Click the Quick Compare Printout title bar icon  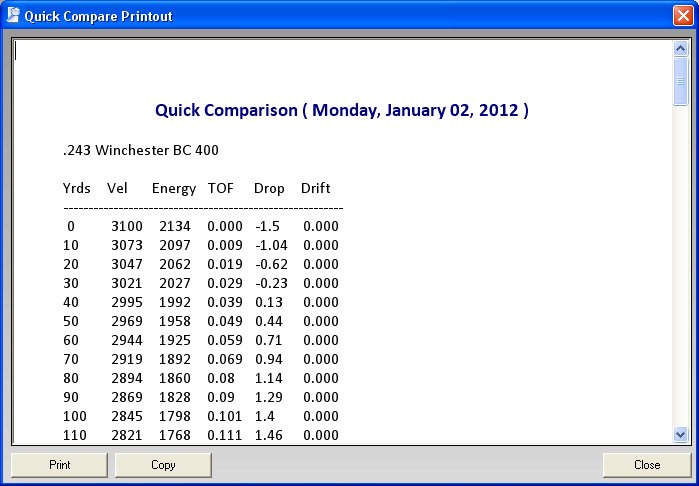tap(13, 15)
